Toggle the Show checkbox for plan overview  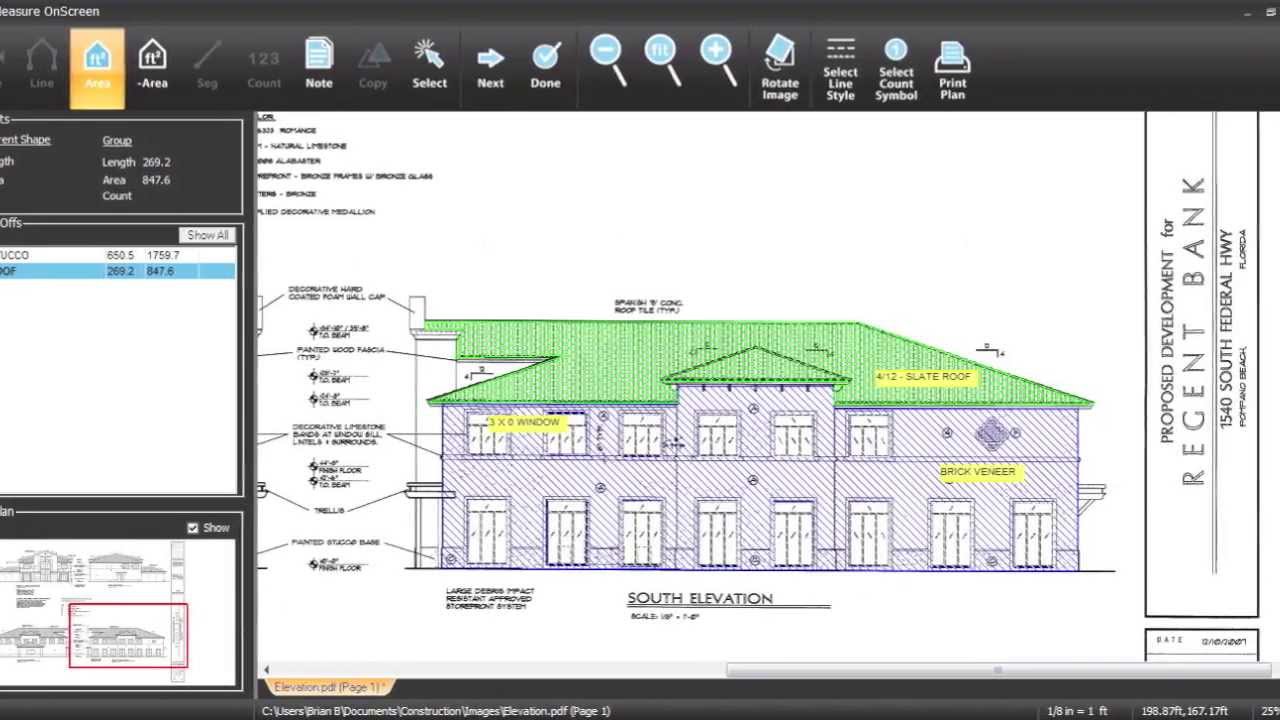(x=193, y=528)
